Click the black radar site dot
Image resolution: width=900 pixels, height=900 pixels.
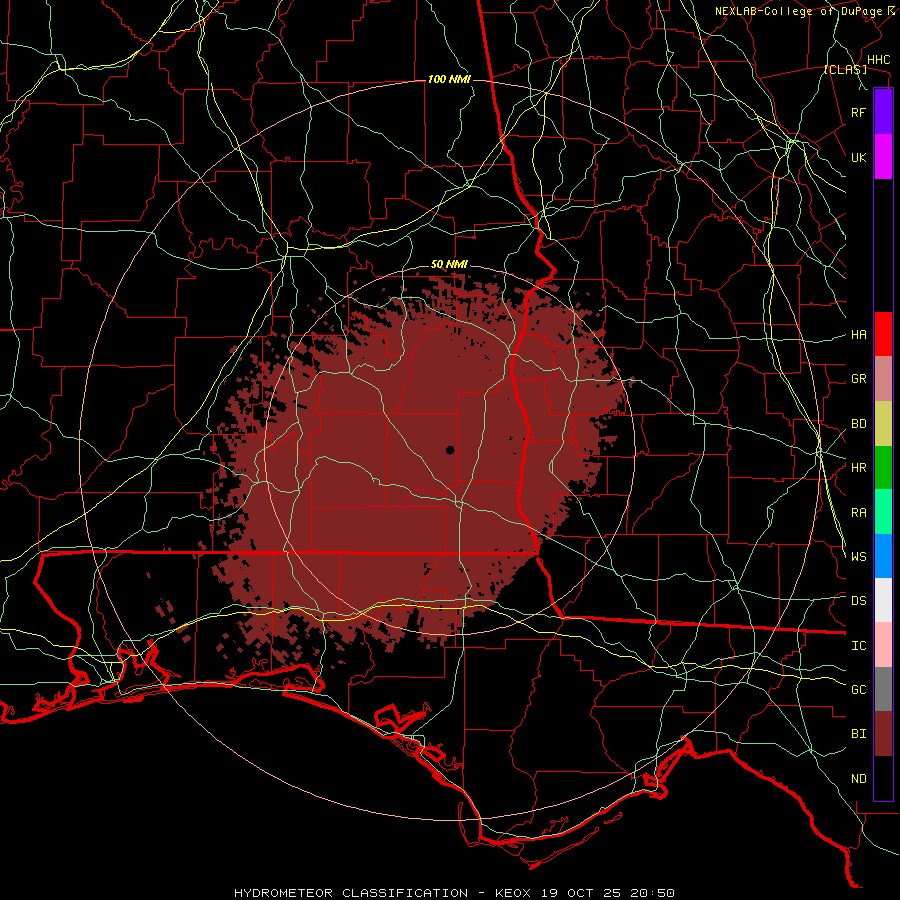[x=450, y=450]
